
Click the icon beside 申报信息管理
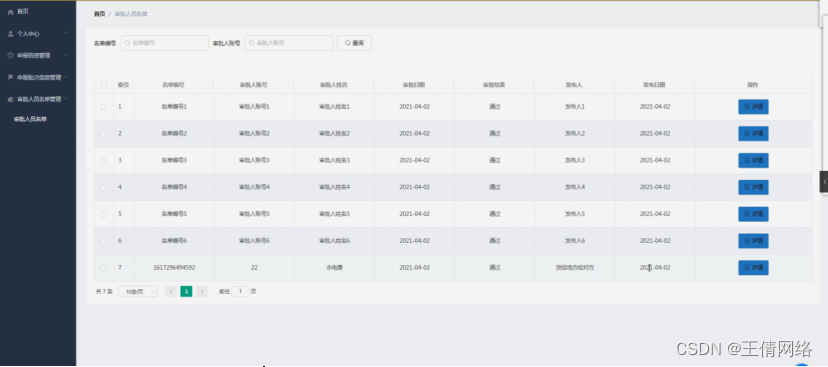point(11,55)
